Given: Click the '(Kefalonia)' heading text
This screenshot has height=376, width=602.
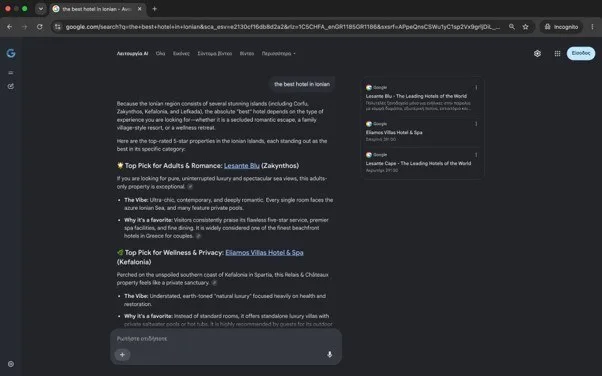Looking at the screenshot, I should click(134, 262).
